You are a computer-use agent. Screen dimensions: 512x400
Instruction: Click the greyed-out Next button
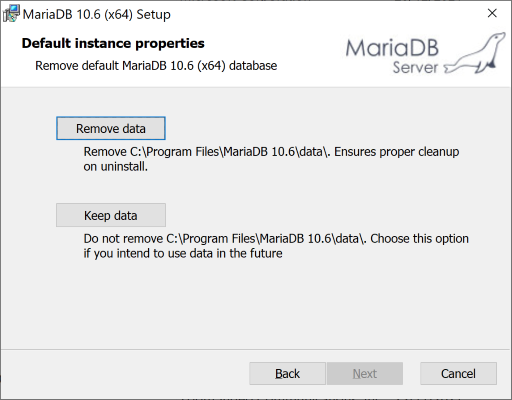(x=365, y=374)
